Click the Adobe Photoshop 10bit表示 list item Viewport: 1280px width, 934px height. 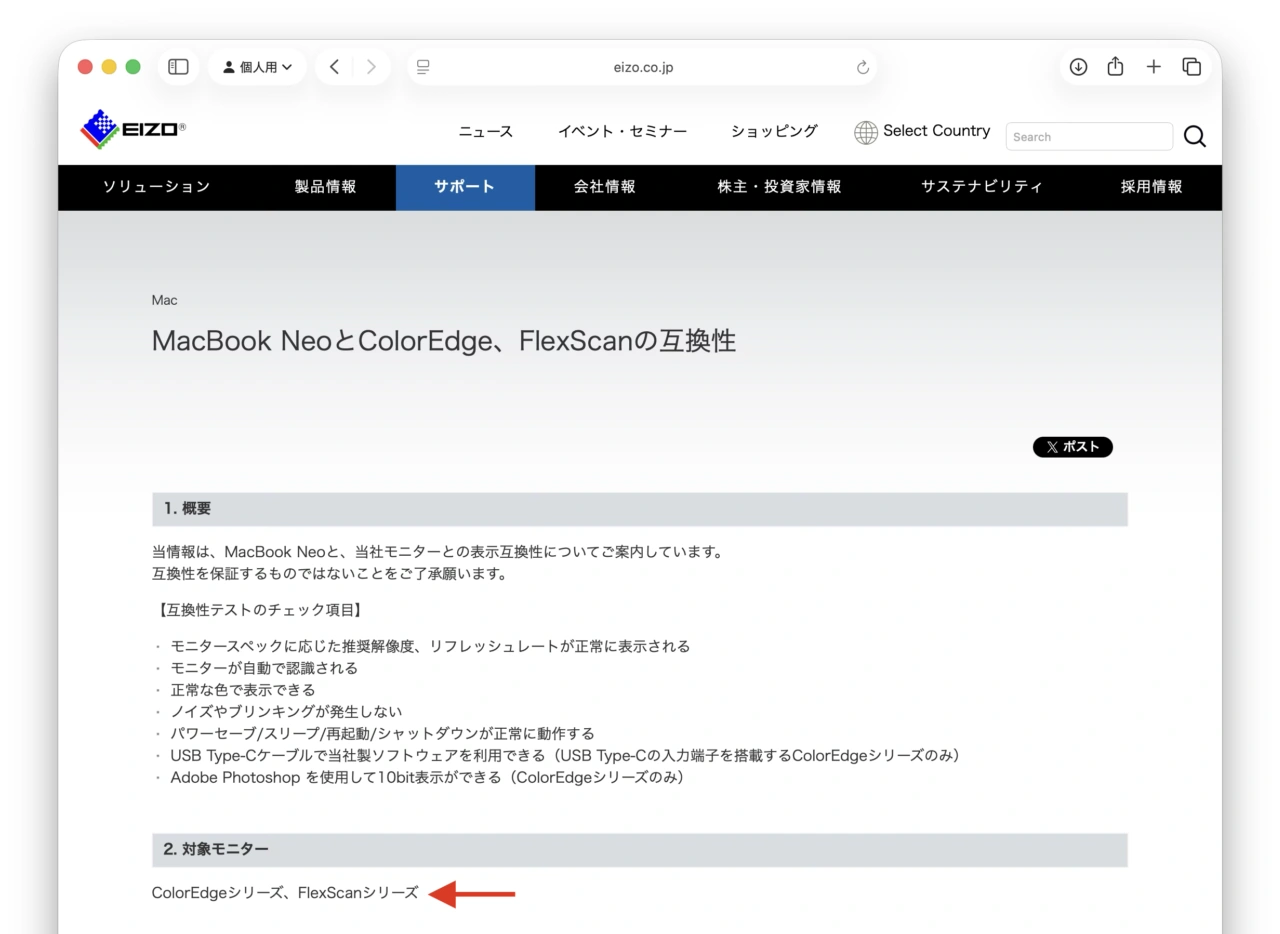click(x=427, y=777)
